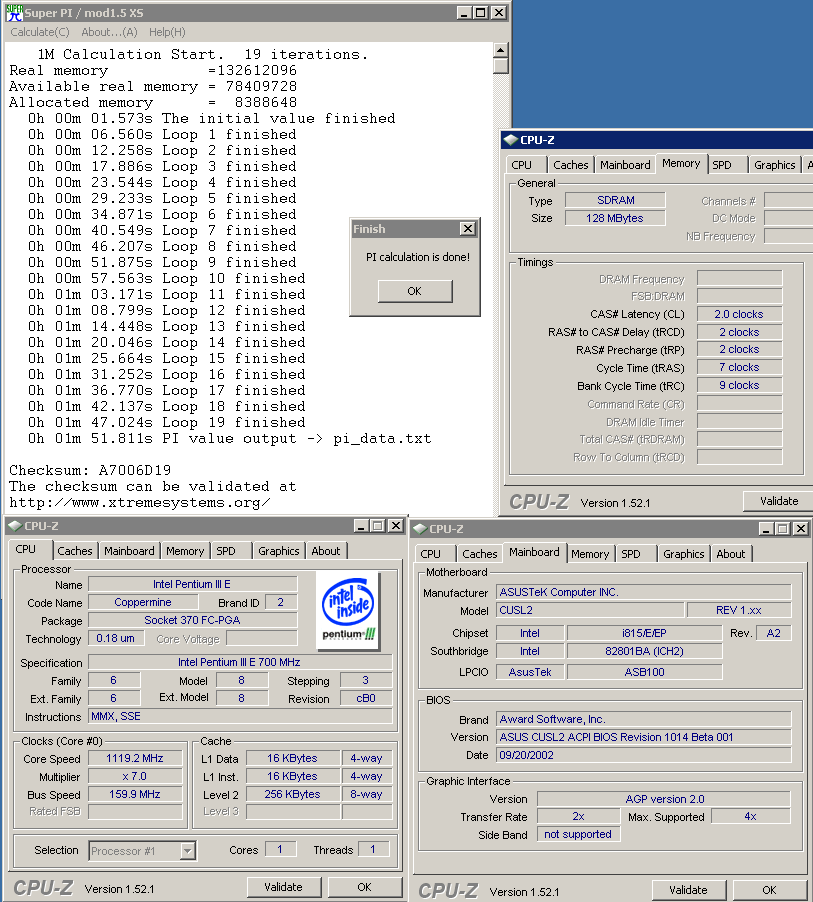Open the About...(A) menu in Super PI
Image resolution: width=813 pixels, height=902 pixels.
click(x=109, y=32)
